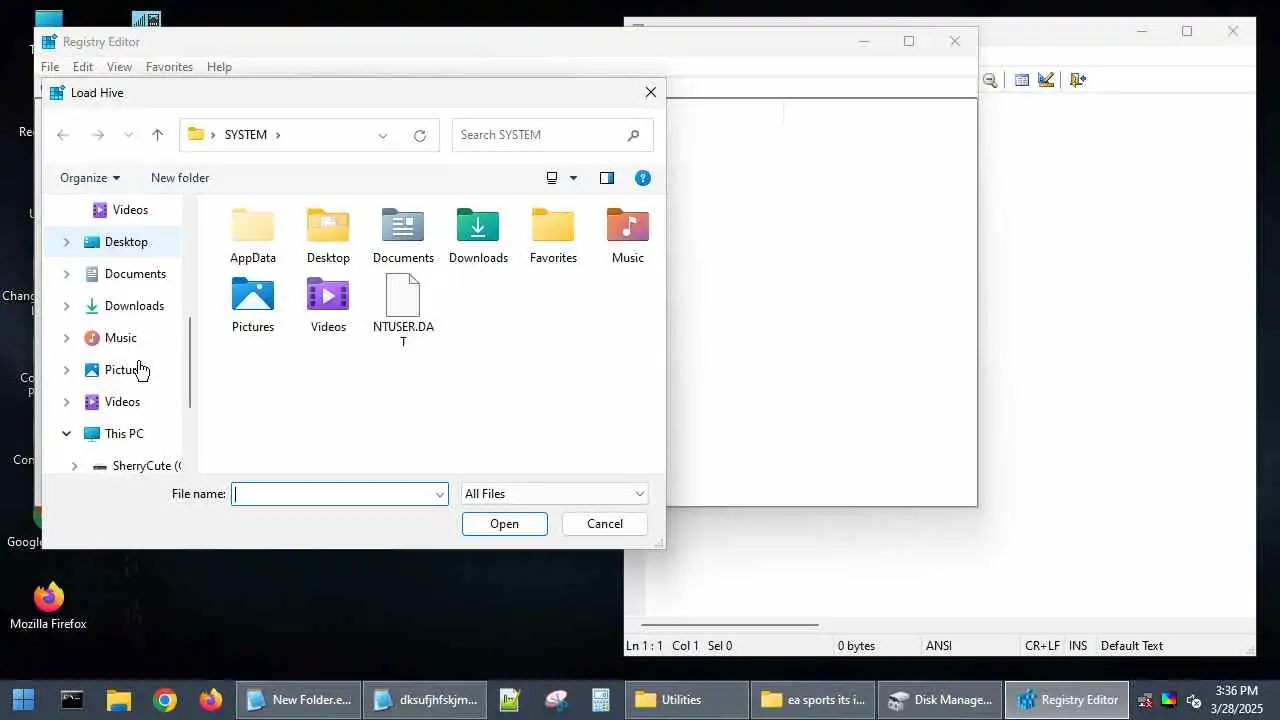
Task: Open the All Files type dropdown
Action: point(554,494)
